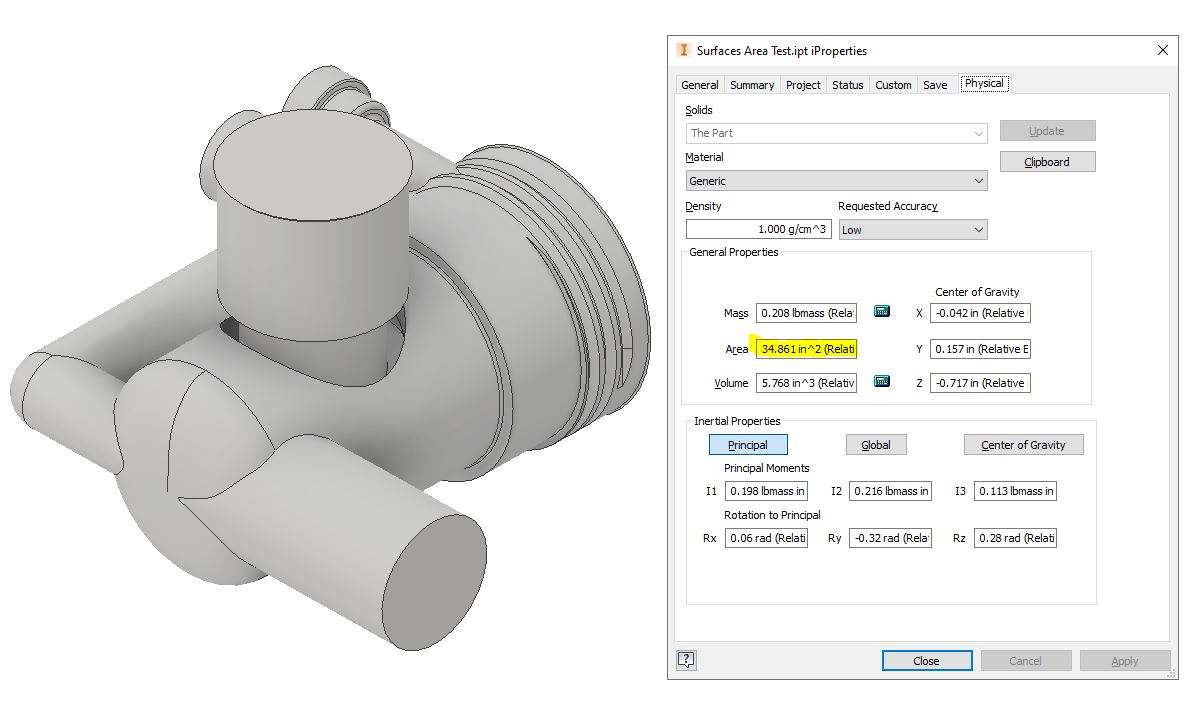Click the Apply button
The width and height of the screenshot is (1194, 712).
pyautogui.click(x=1125, y=660)
